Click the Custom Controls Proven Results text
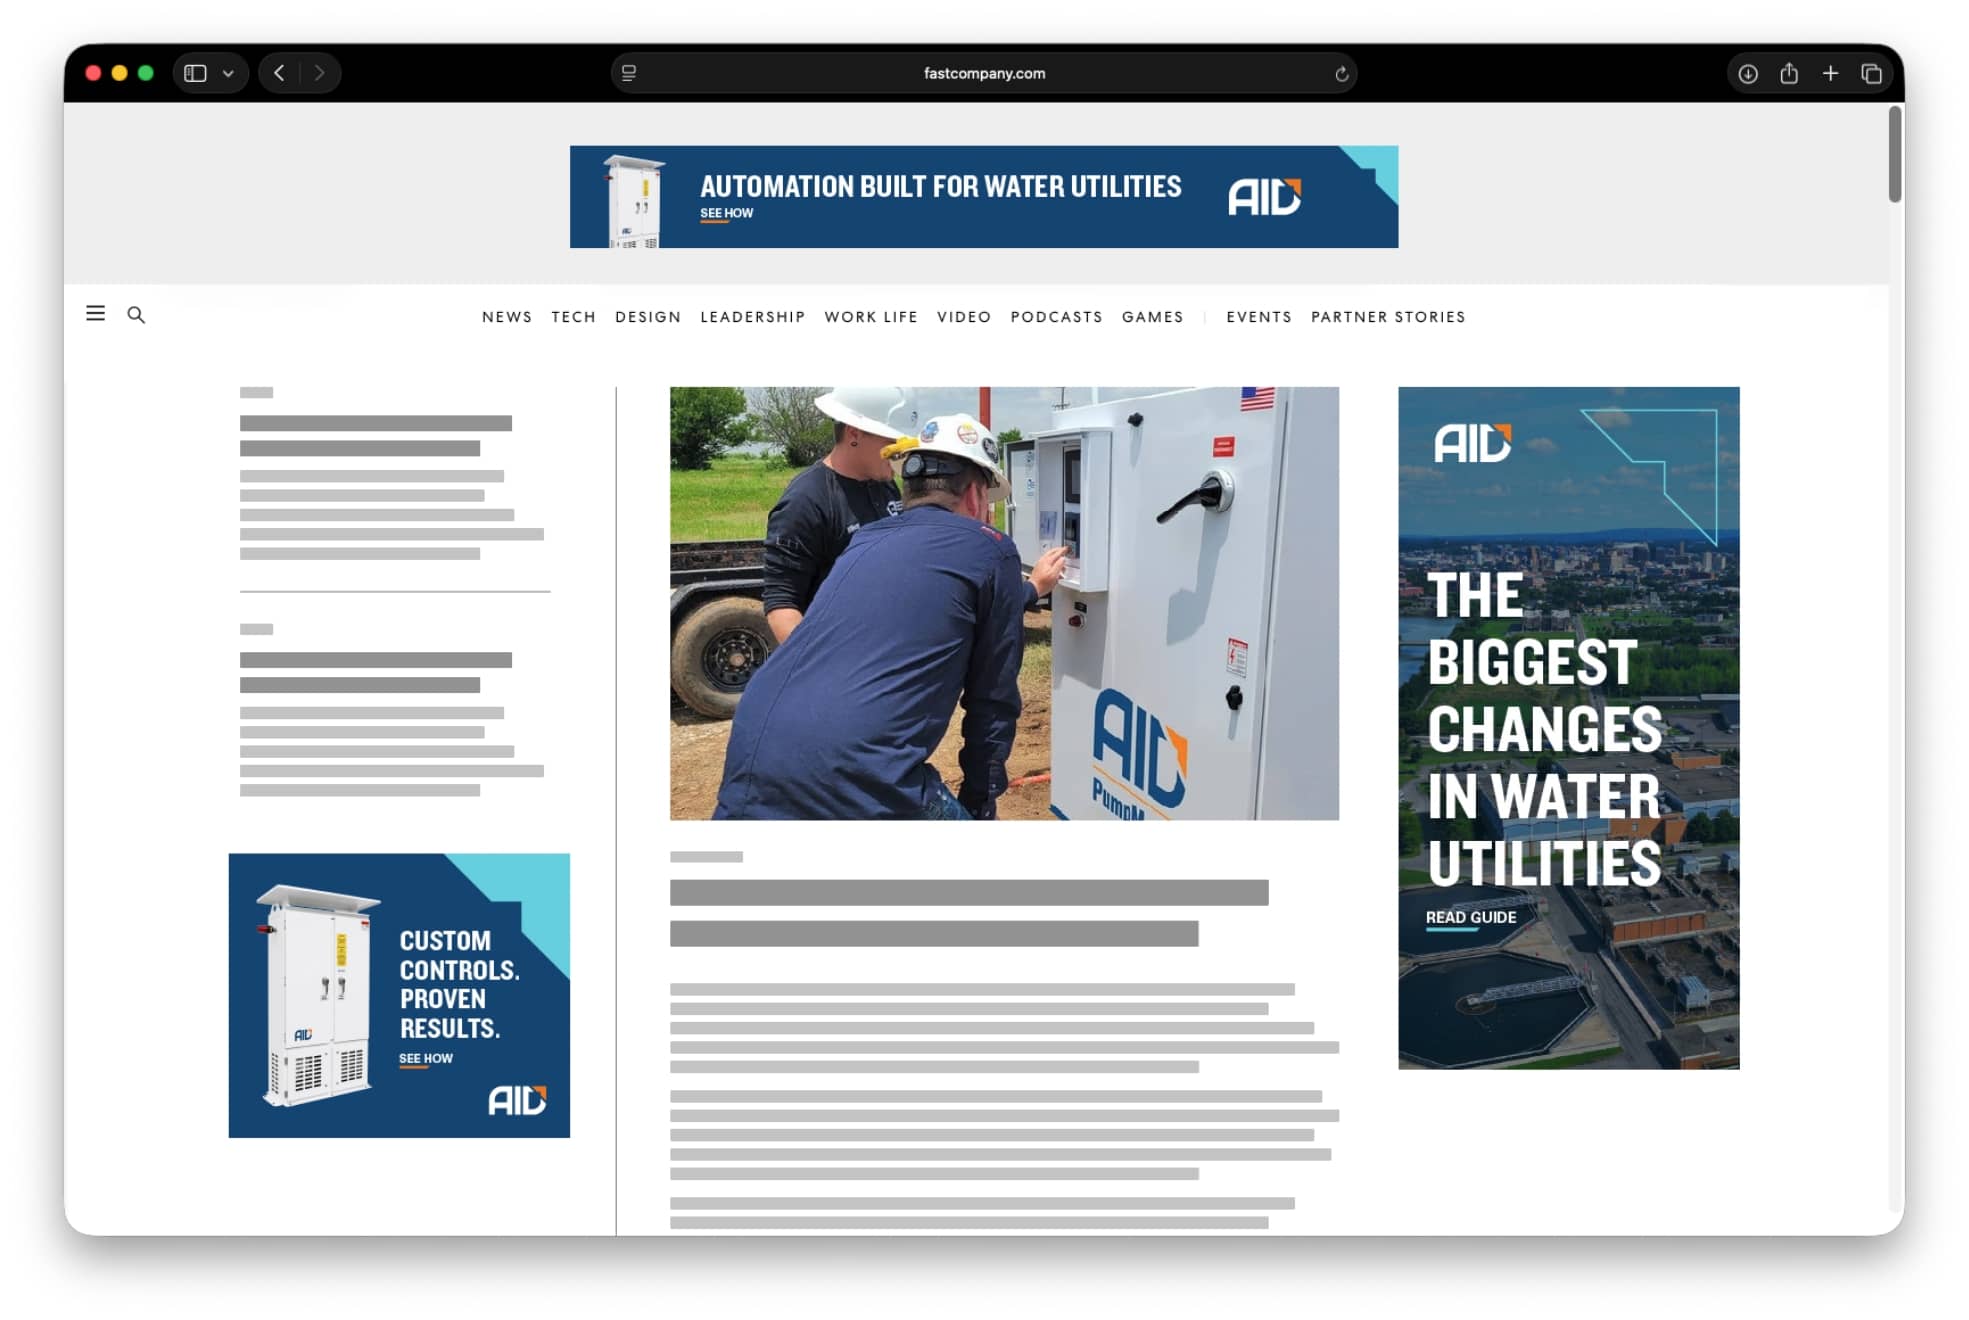Image resolution: width=1969 pixels, height=1320 pixels. (459, 984)
